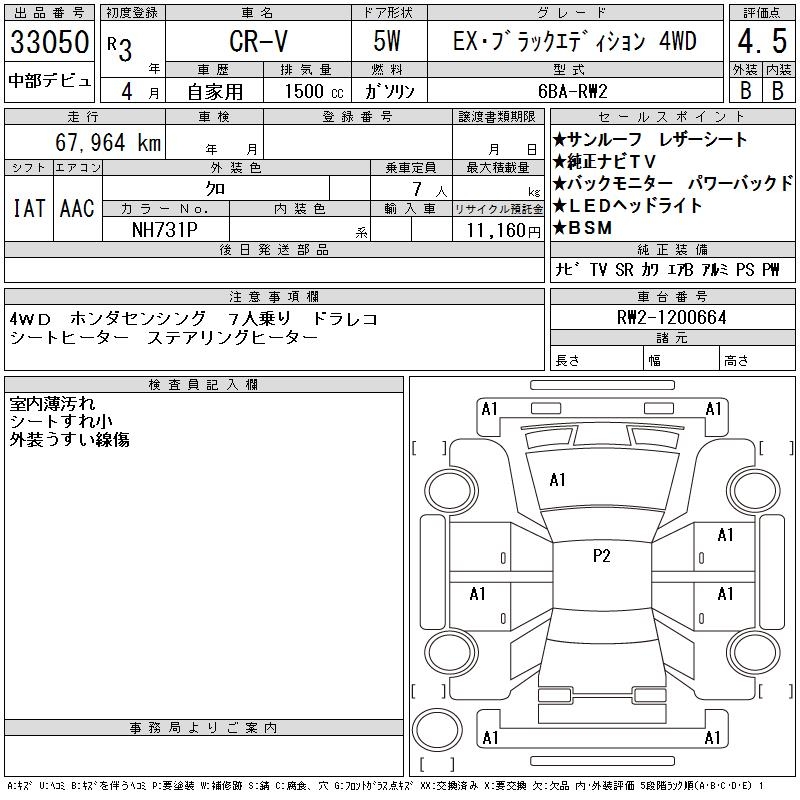Image resolution: width=800 pixels, height=800 pixels.
Task: Select sales point ★純正ナビTV
Action: click(604, 161)
